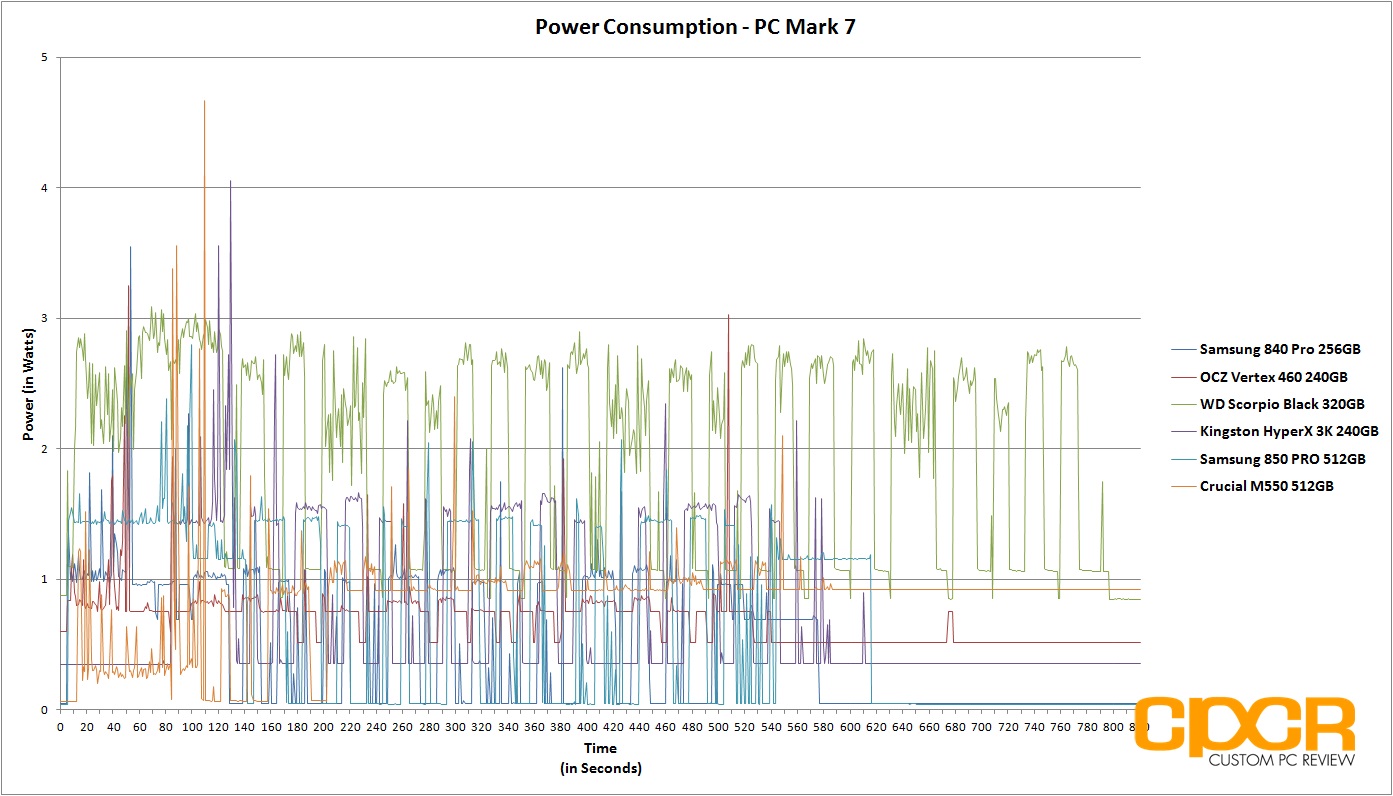Click the x-axis tick label 700
Viewport: 1393px width, 796px height.
click(x=982, y=726)
